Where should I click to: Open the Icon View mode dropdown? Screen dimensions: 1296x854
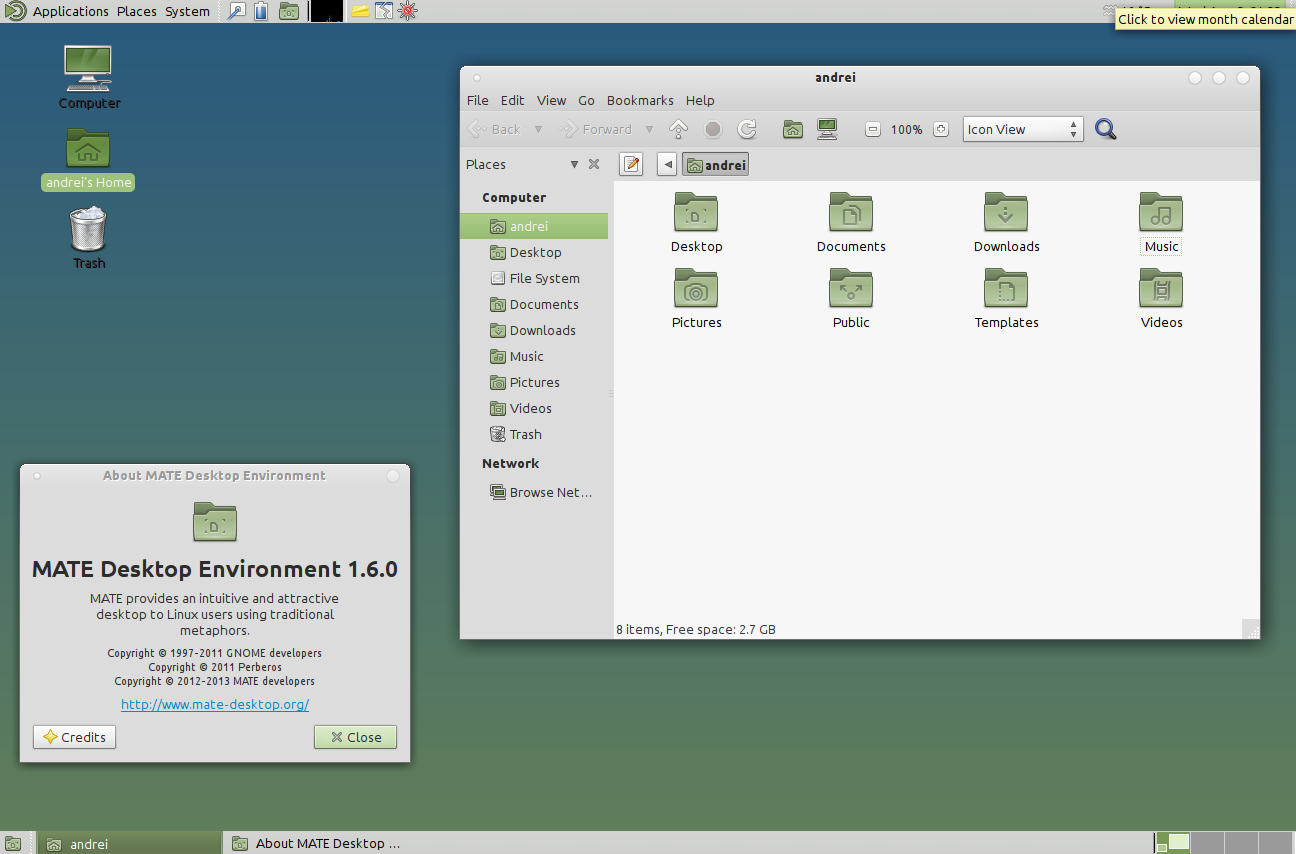pos(1022,129)
